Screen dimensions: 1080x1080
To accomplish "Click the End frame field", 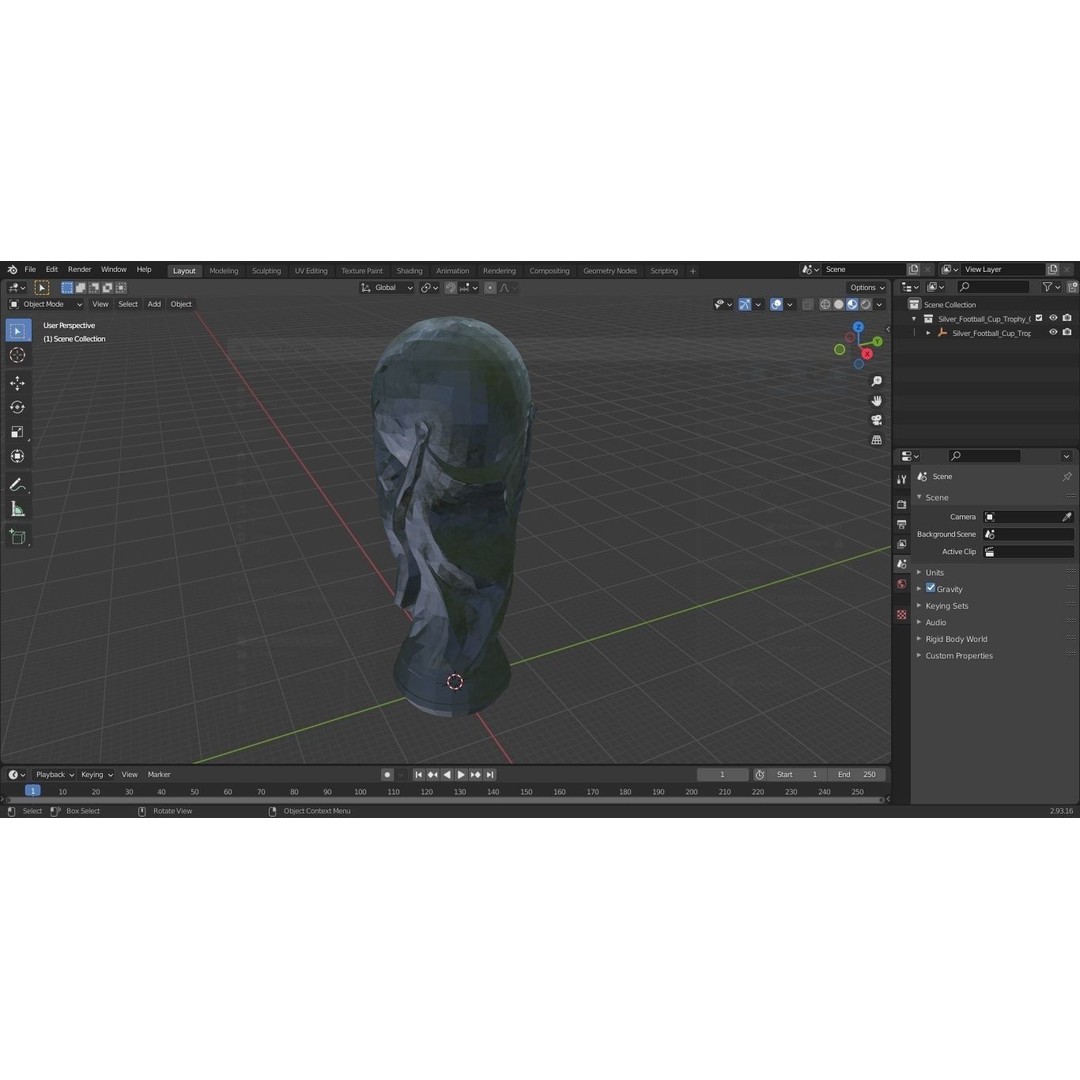I will coord(858,775).
